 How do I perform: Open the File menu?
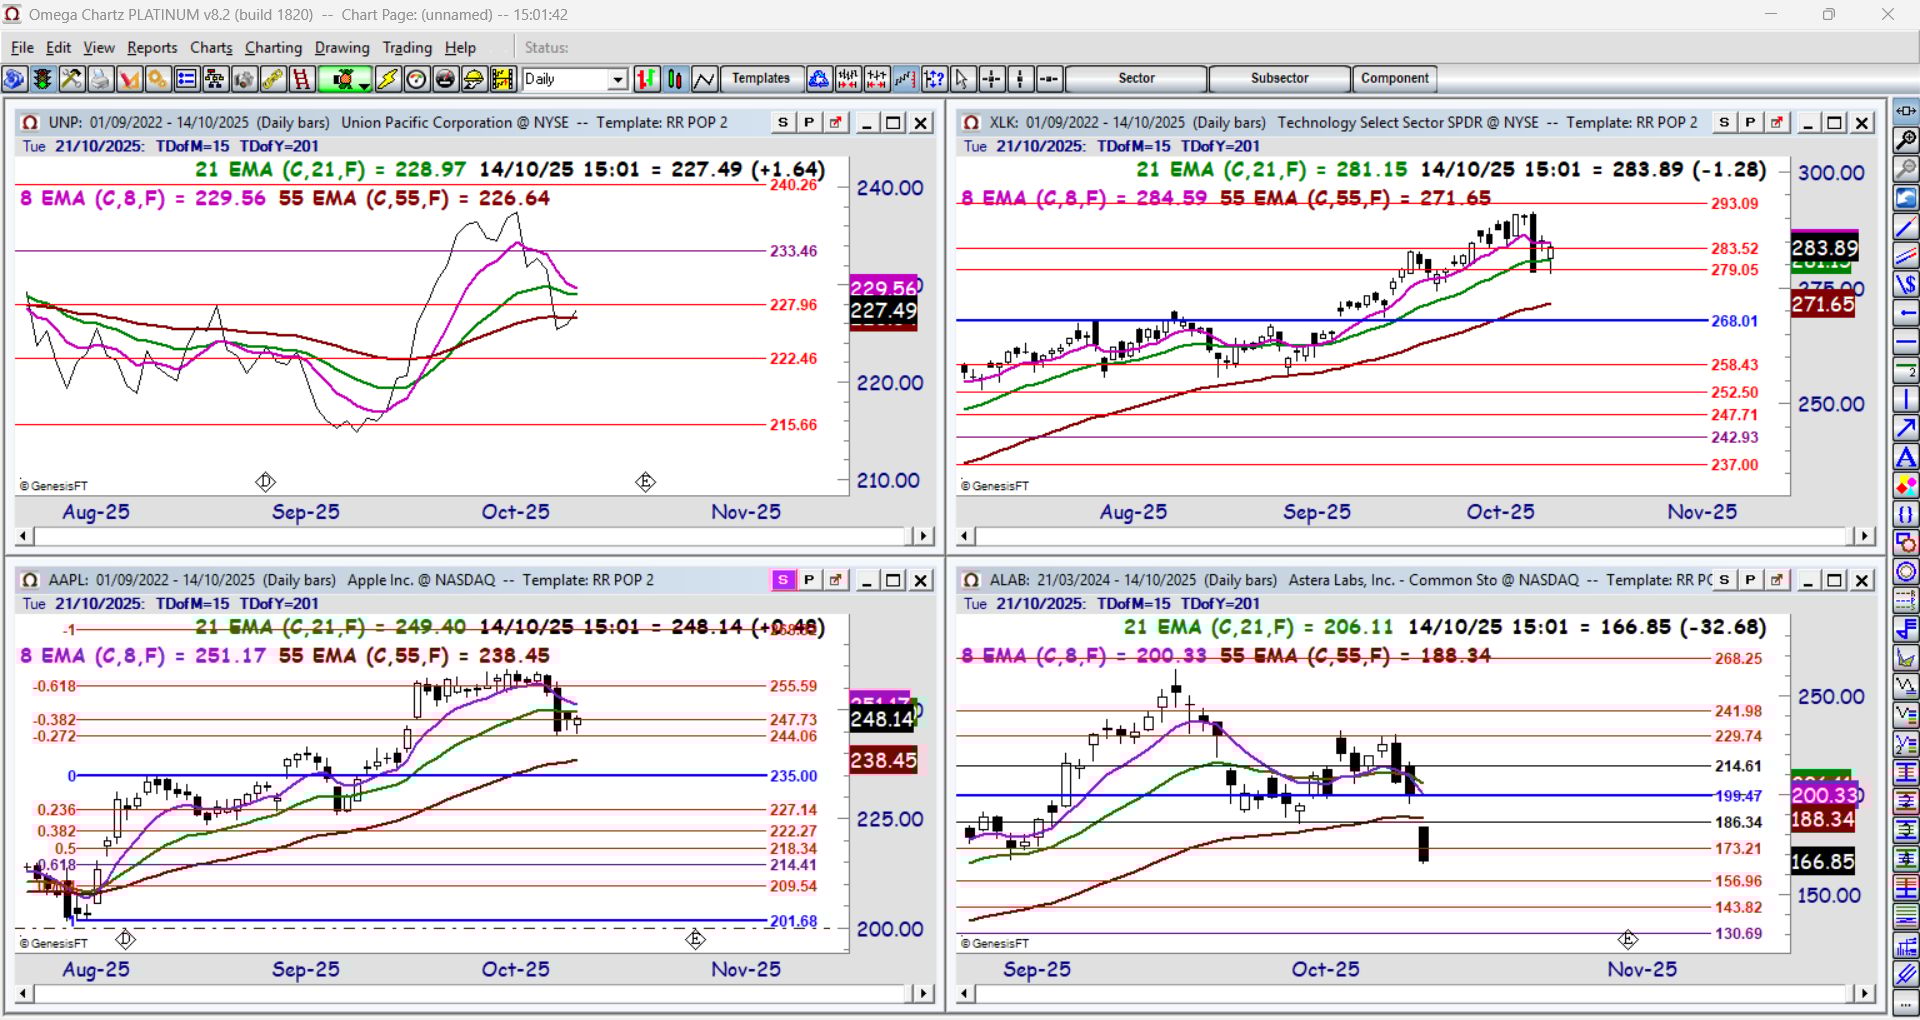coord(22,47)
